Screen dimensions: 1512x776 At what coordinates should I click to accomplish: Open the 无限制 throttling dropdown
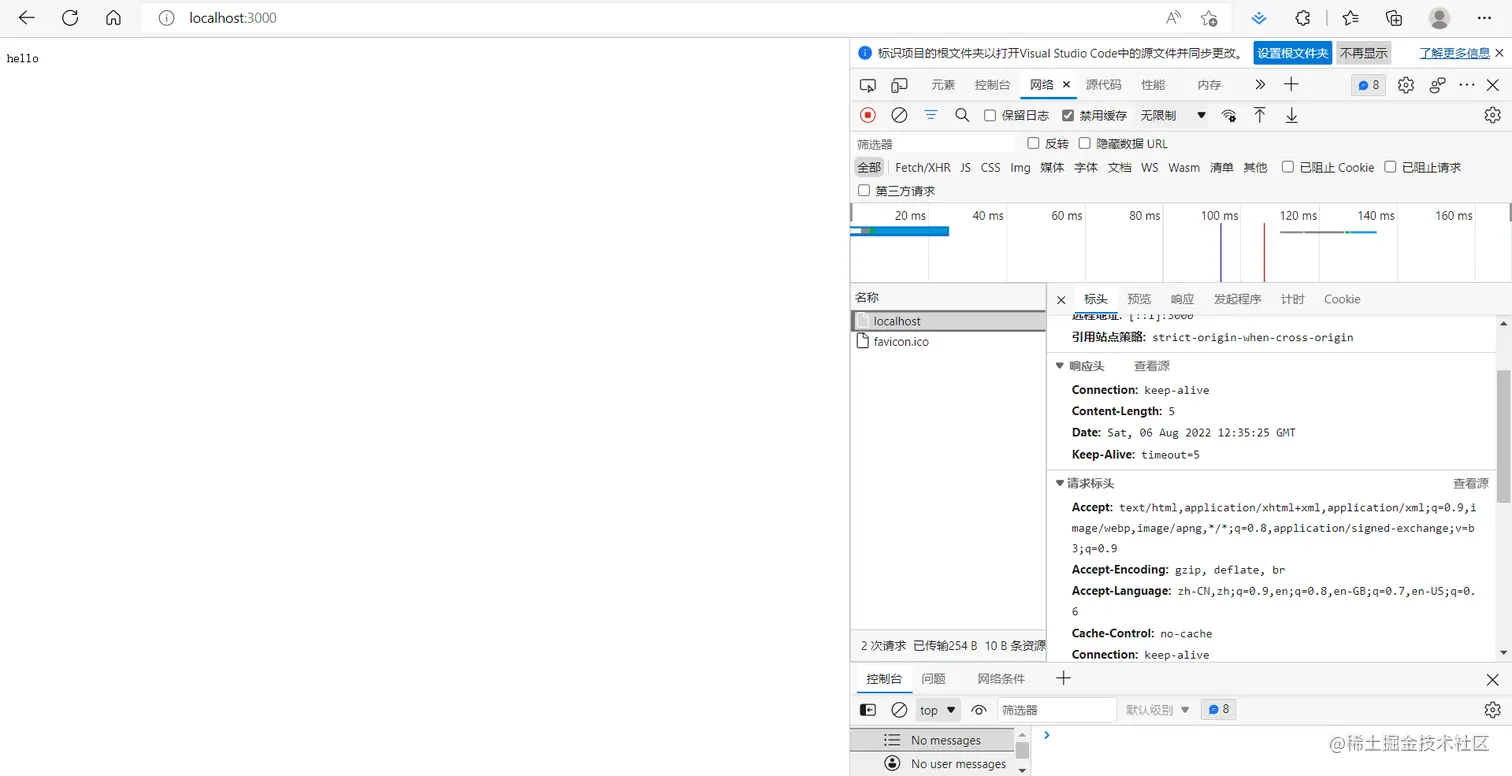1173,115
